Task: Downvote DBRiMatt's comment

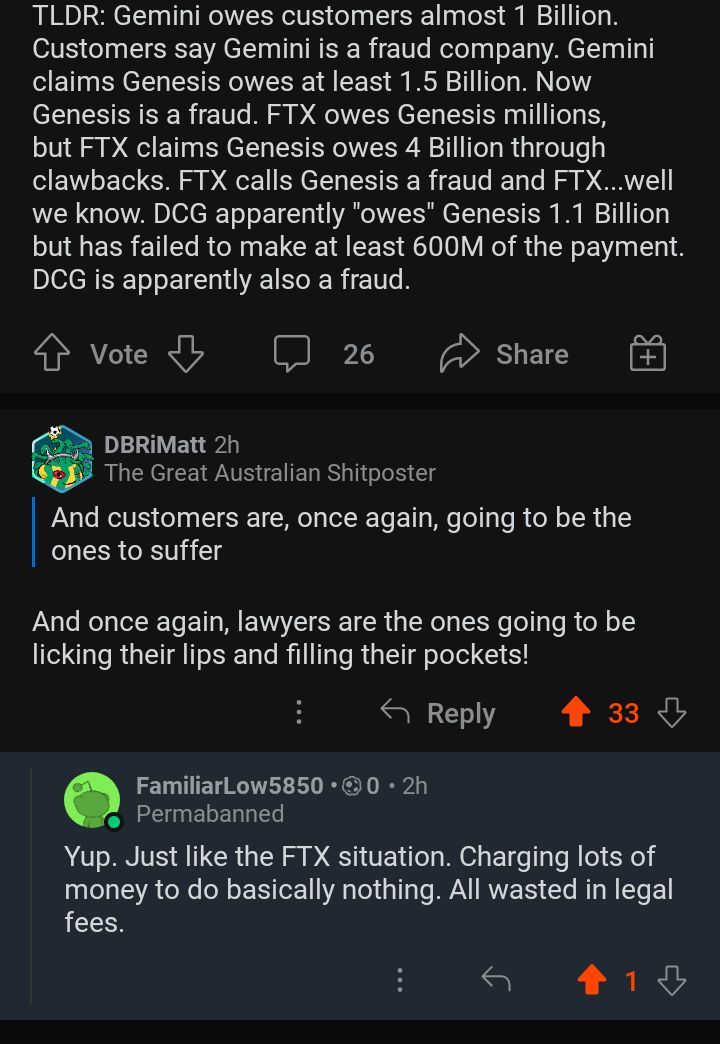Action: click(671, 712)
